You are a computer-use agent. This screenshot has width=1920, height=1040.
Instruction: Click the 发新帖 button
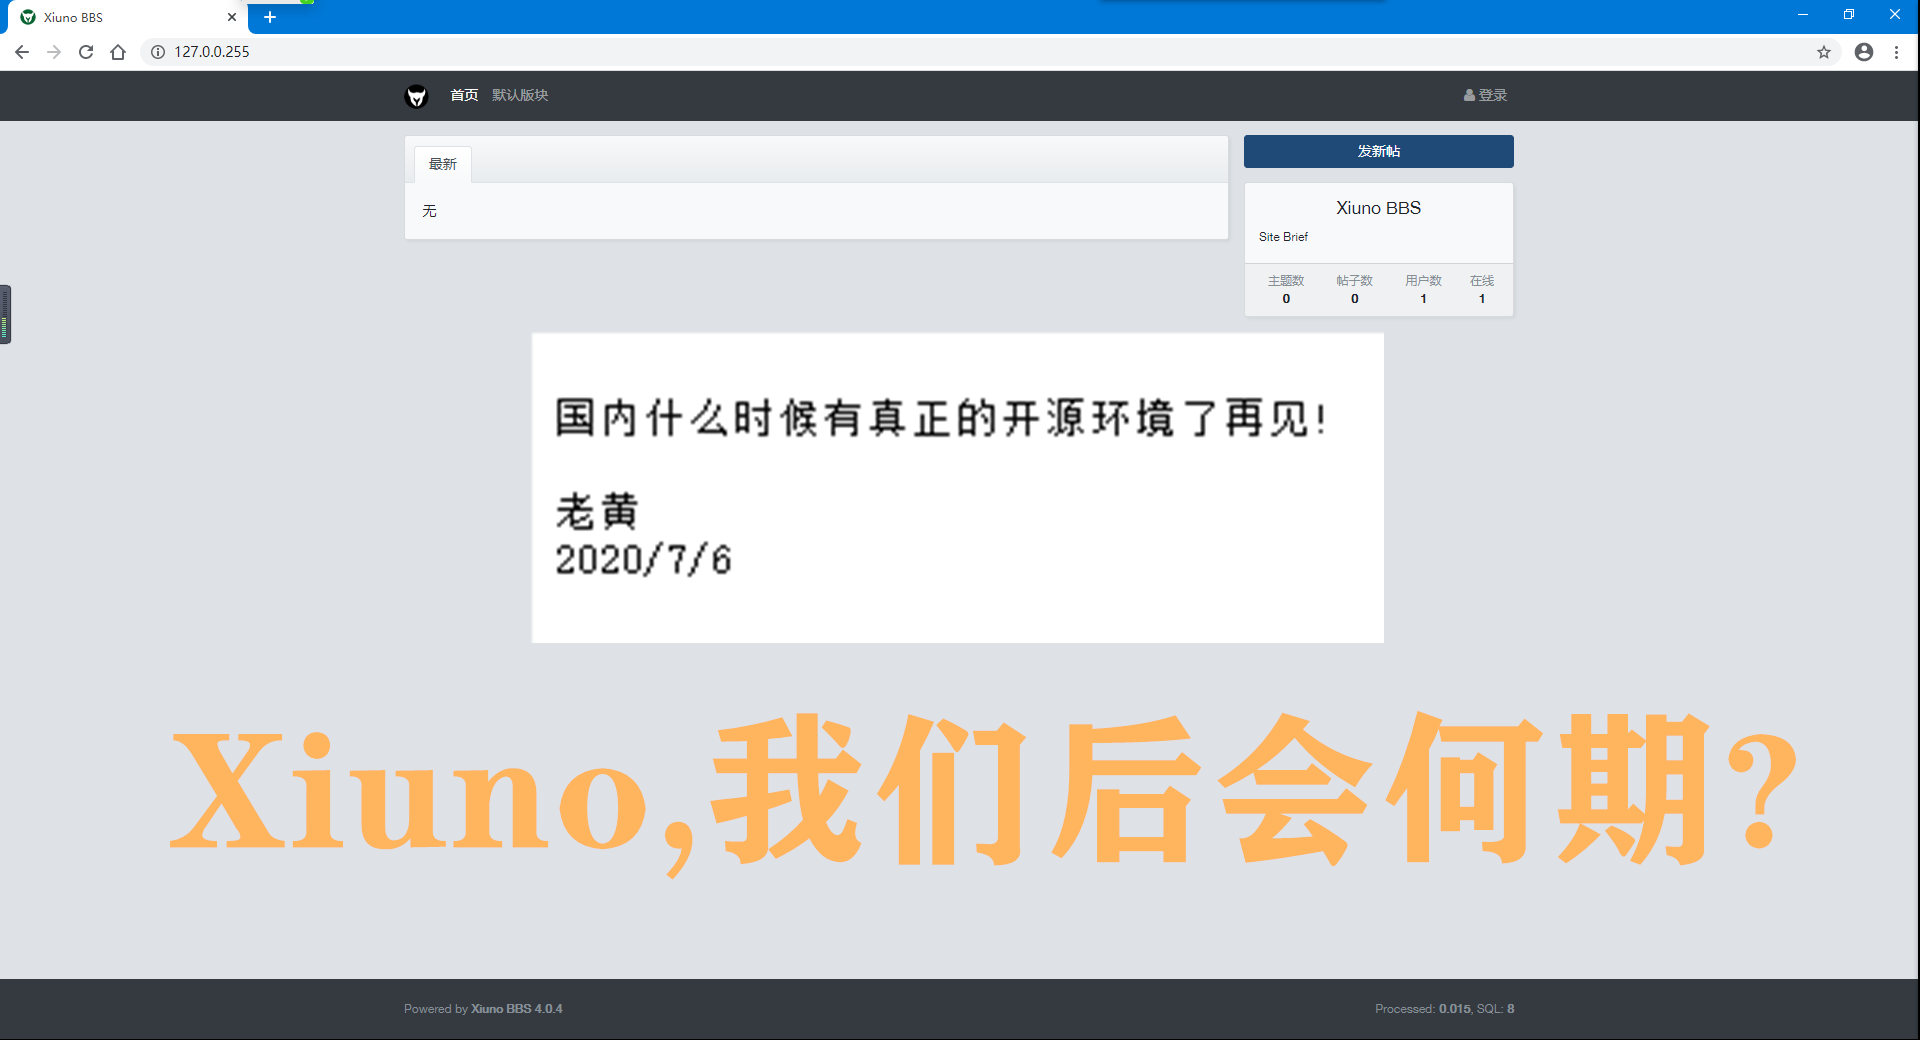[1378, 151]
